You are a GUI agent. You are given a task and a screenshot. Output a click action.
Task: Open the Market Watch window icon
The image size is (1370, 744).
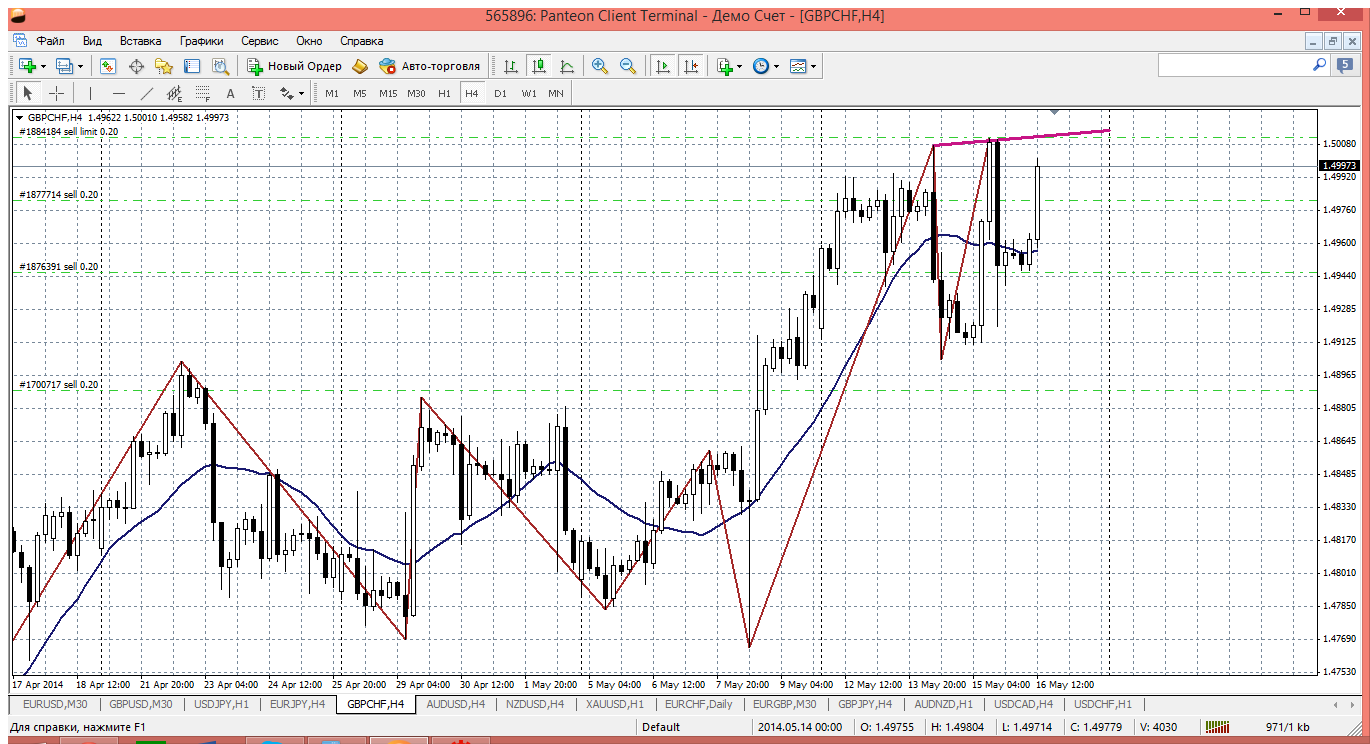point(108,66)
